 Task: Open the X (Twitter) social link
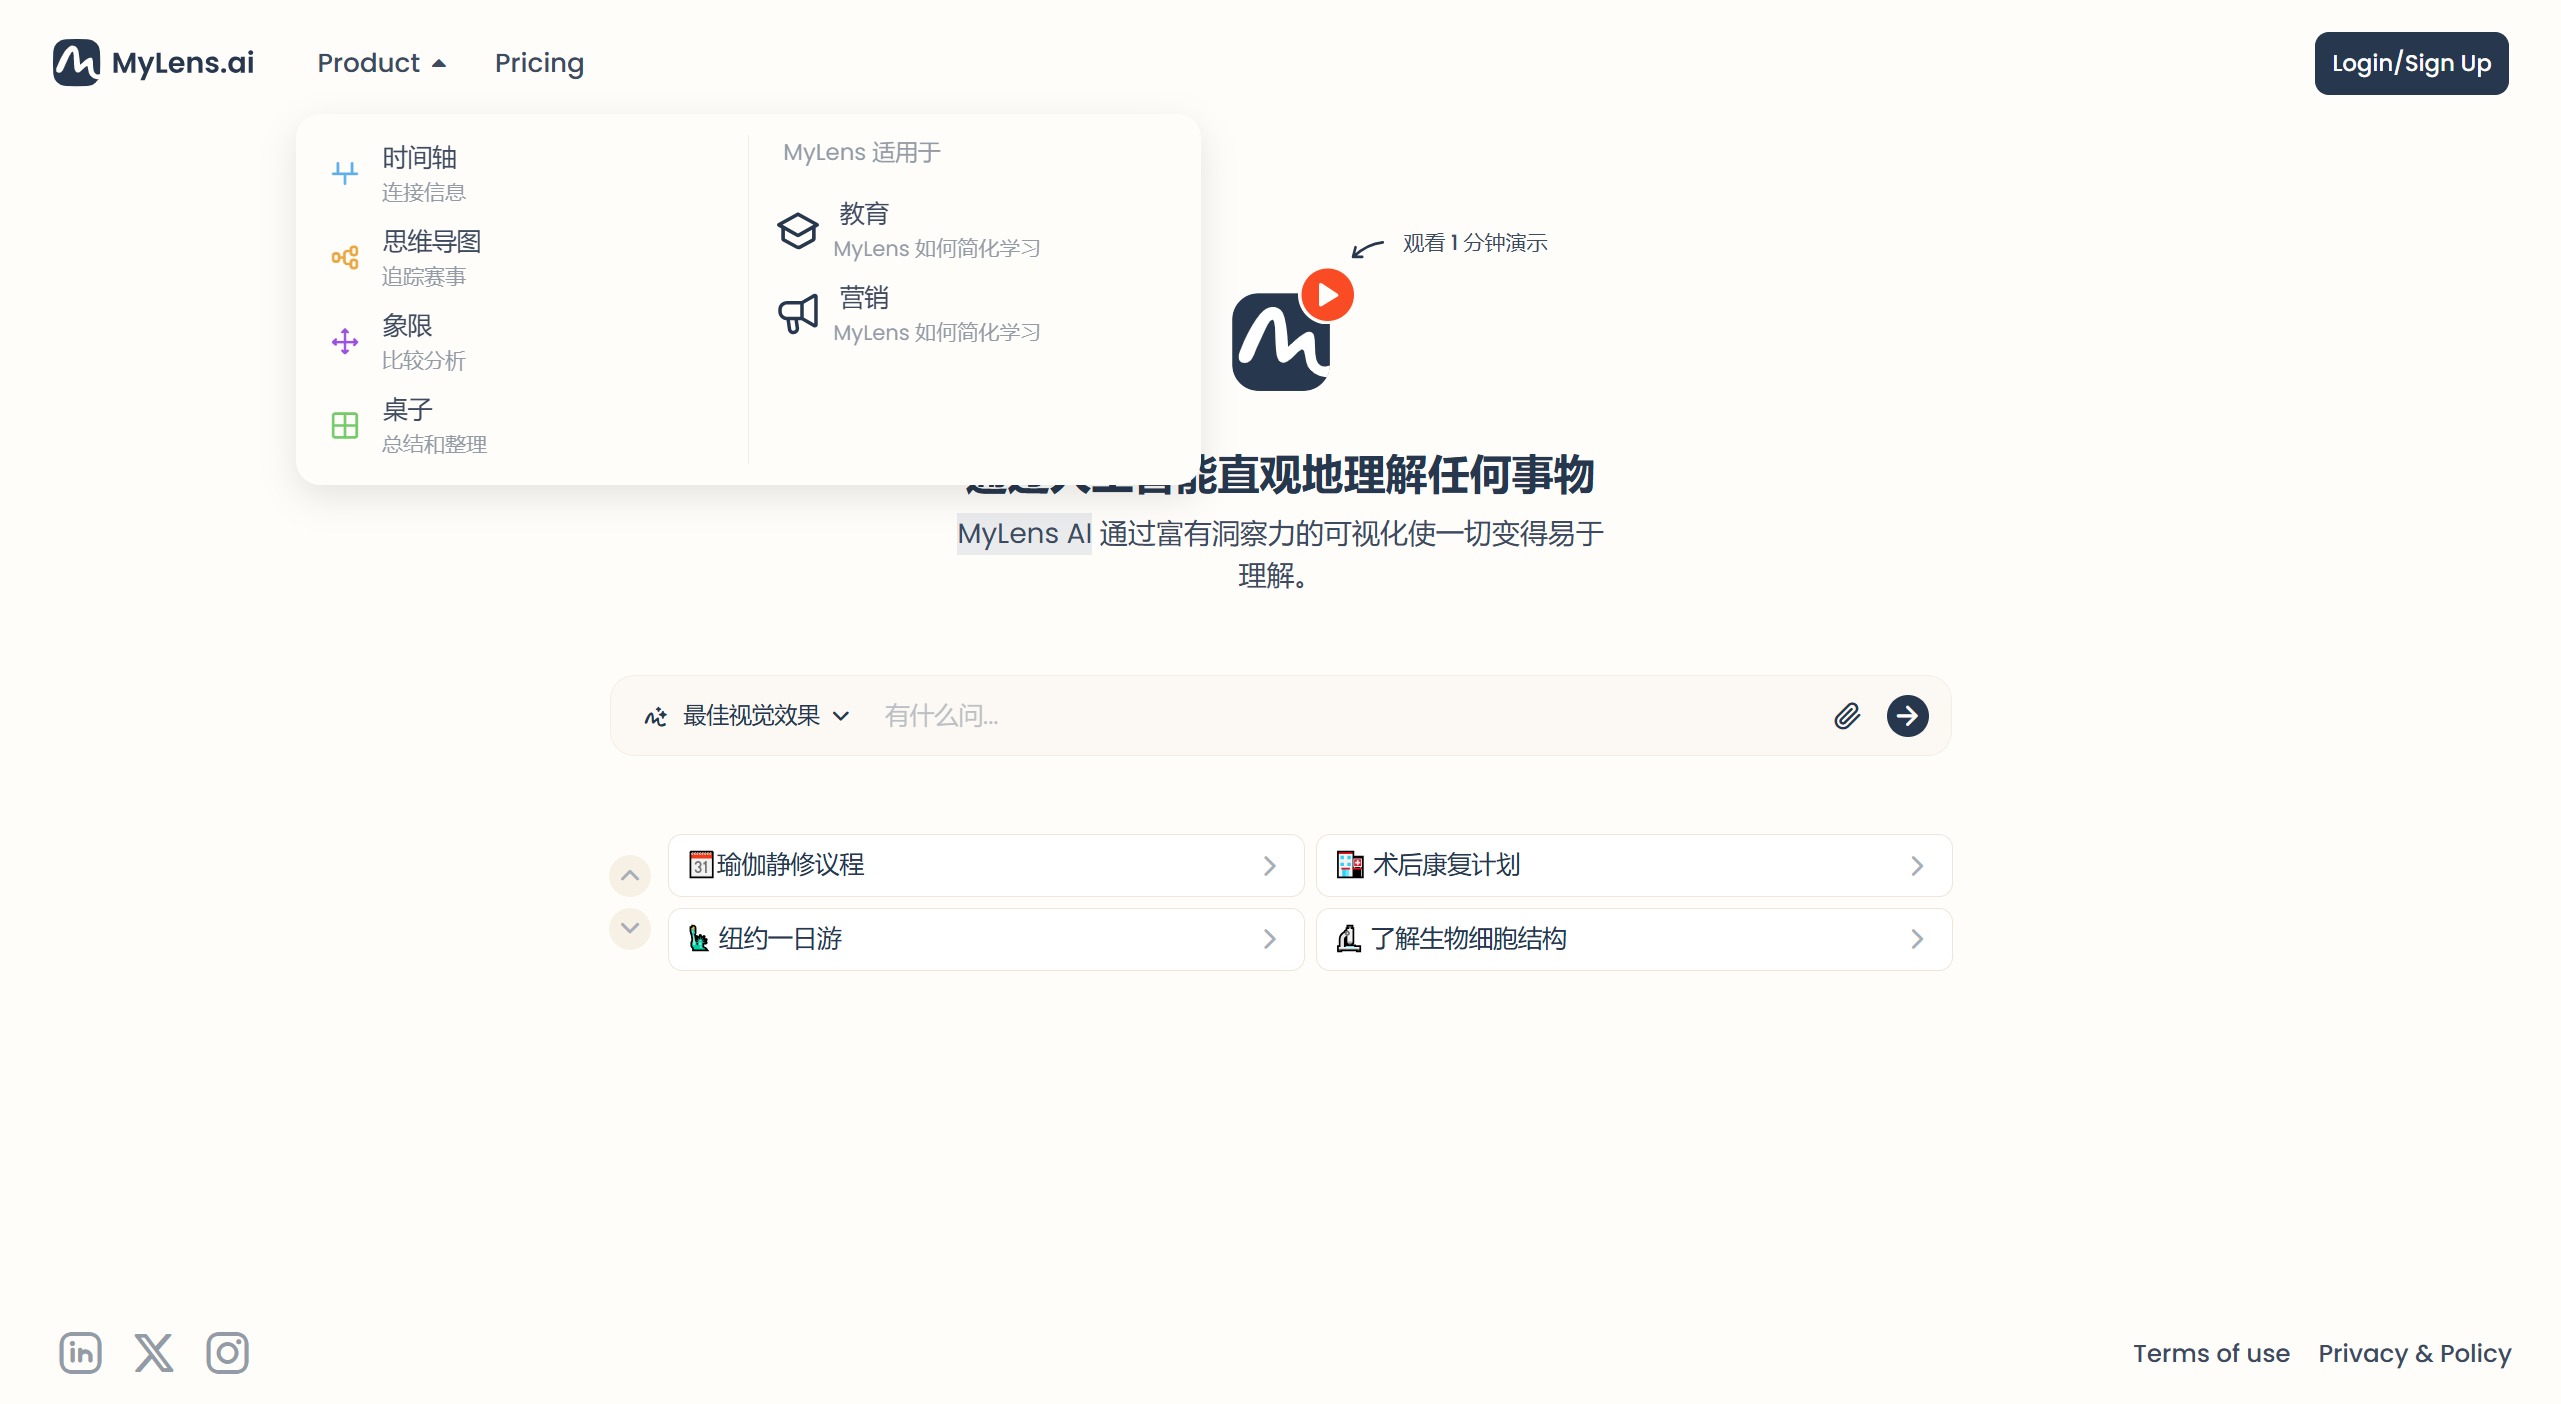coord(154,1353)
